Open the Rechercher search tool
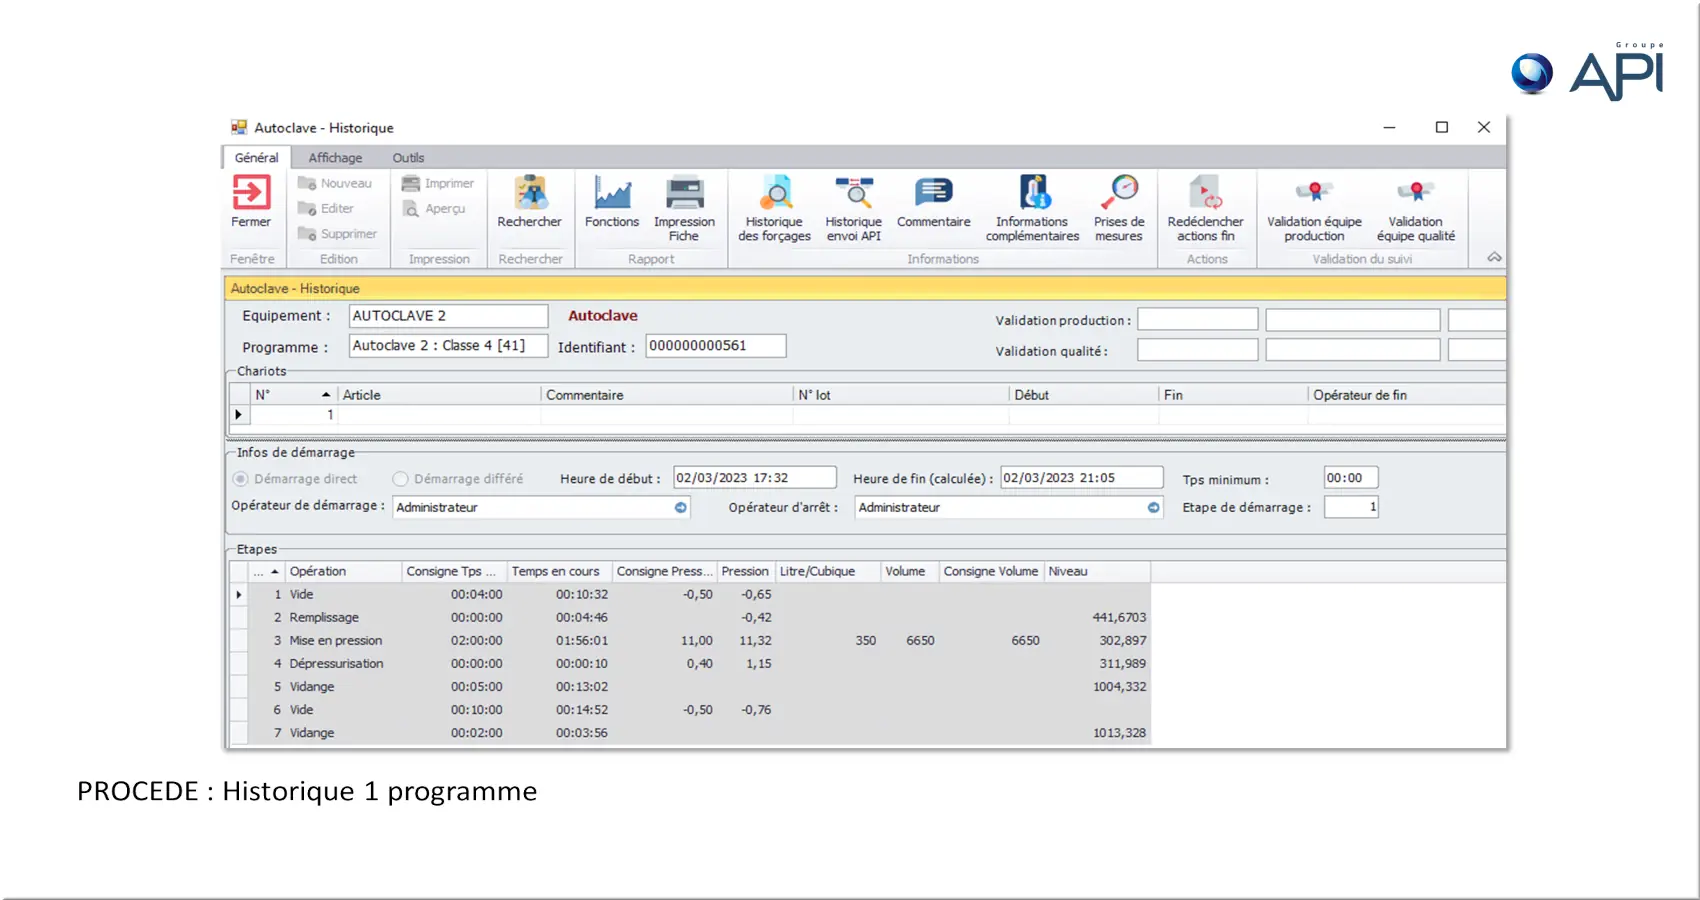Viewport: 1700px width, 900px height. 529,193
